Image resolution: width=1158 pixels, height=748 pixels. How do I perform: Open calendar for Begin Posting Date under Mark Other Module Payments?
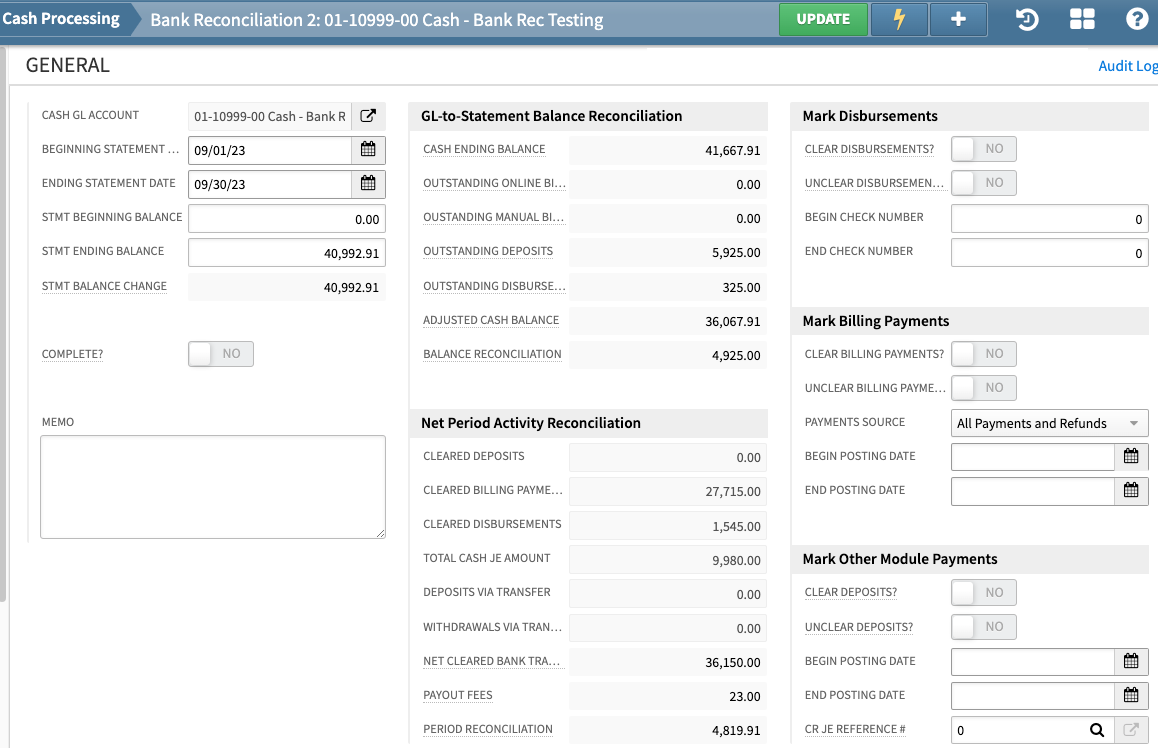[1131, 661]
